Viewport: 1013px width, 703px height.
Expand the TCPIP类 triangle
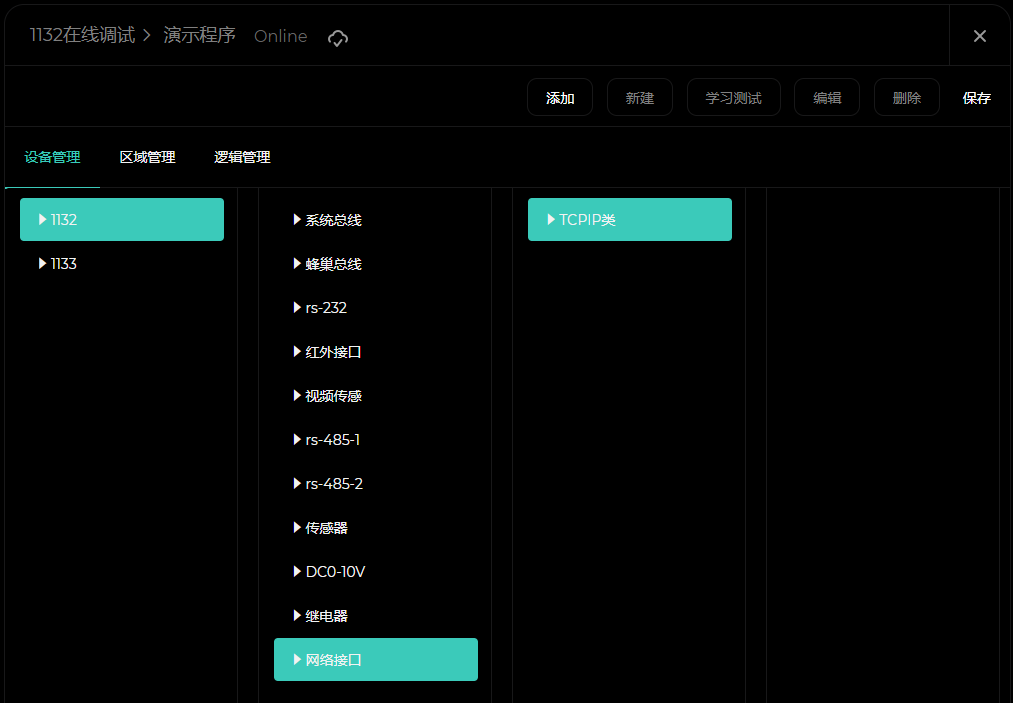tap(551, 220)
